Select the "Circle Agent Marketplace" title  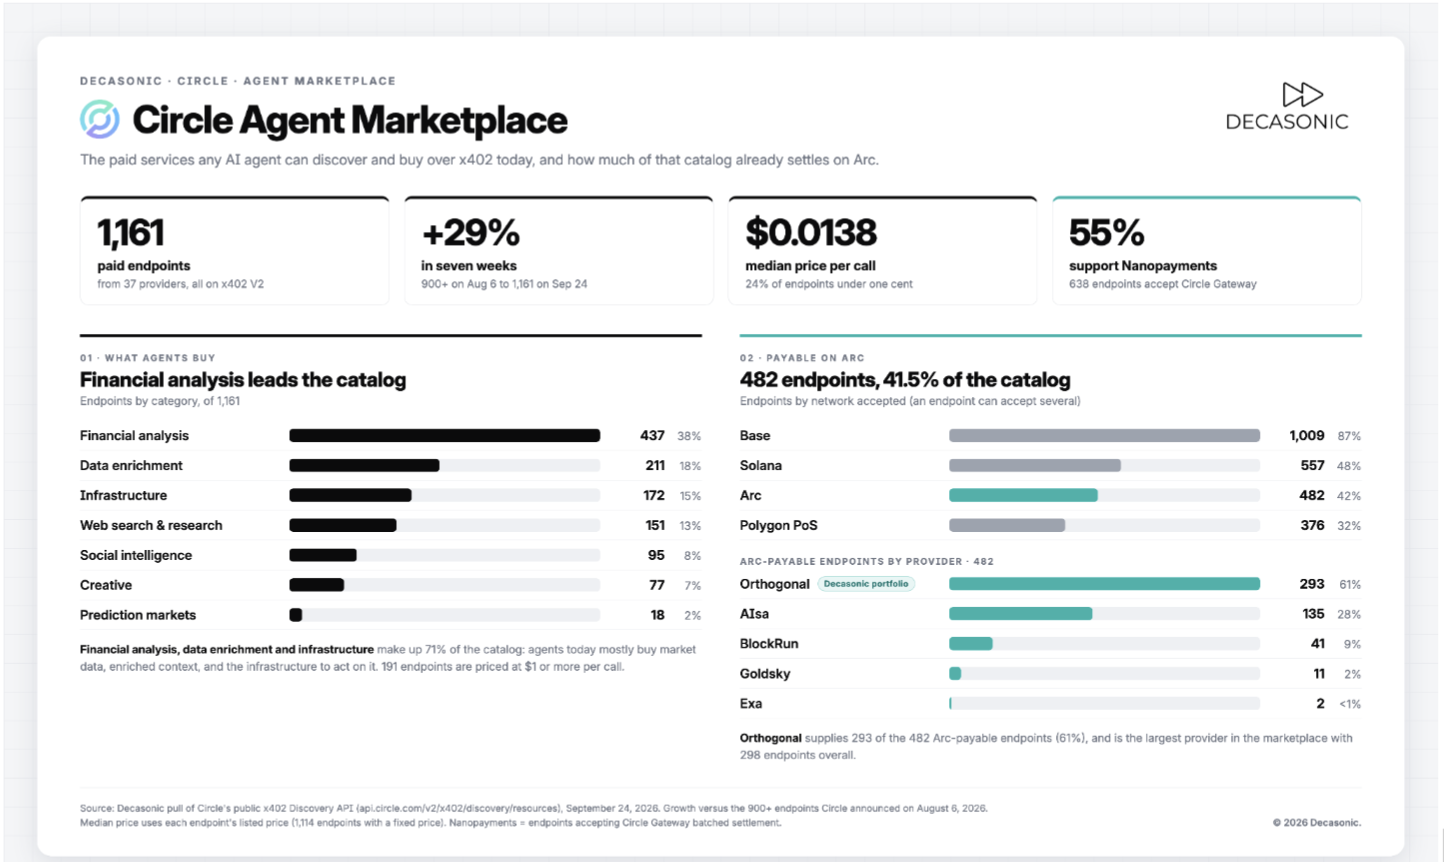350,121
